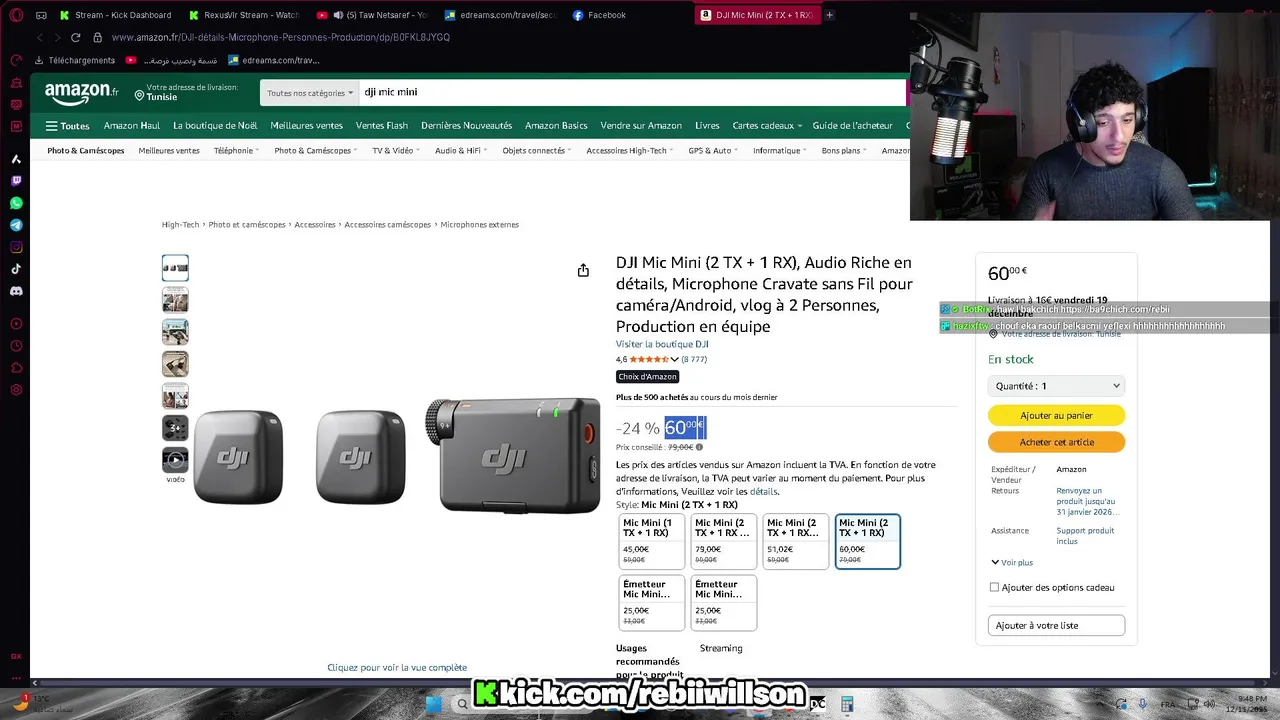1280x720 pixels.
Task: Click the Amazon search field
Action: [630, 93]
